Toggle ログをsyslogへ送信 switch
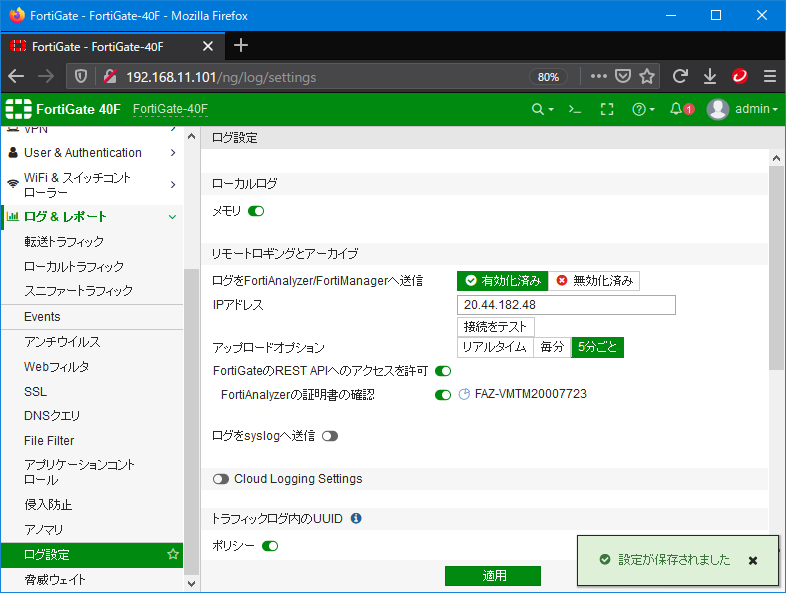Viewport: 786px width, 593px height. pyautogui.click(x=330, y=436)
